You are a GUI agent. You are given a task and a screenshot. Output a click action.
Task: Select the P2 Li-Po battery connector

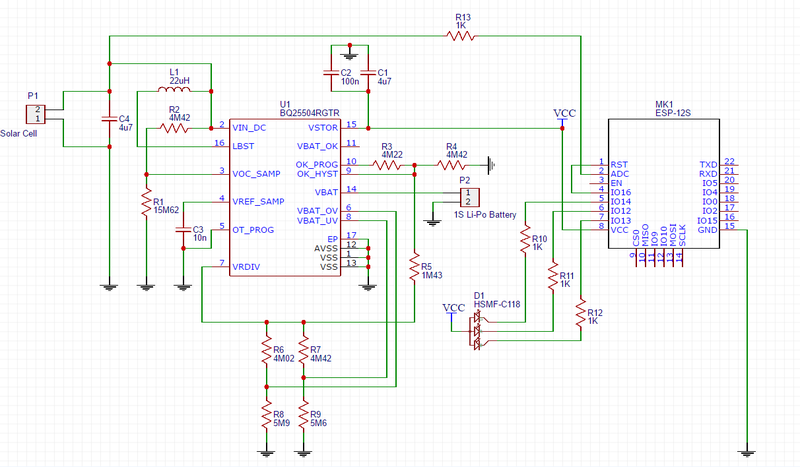pos(465,194)
